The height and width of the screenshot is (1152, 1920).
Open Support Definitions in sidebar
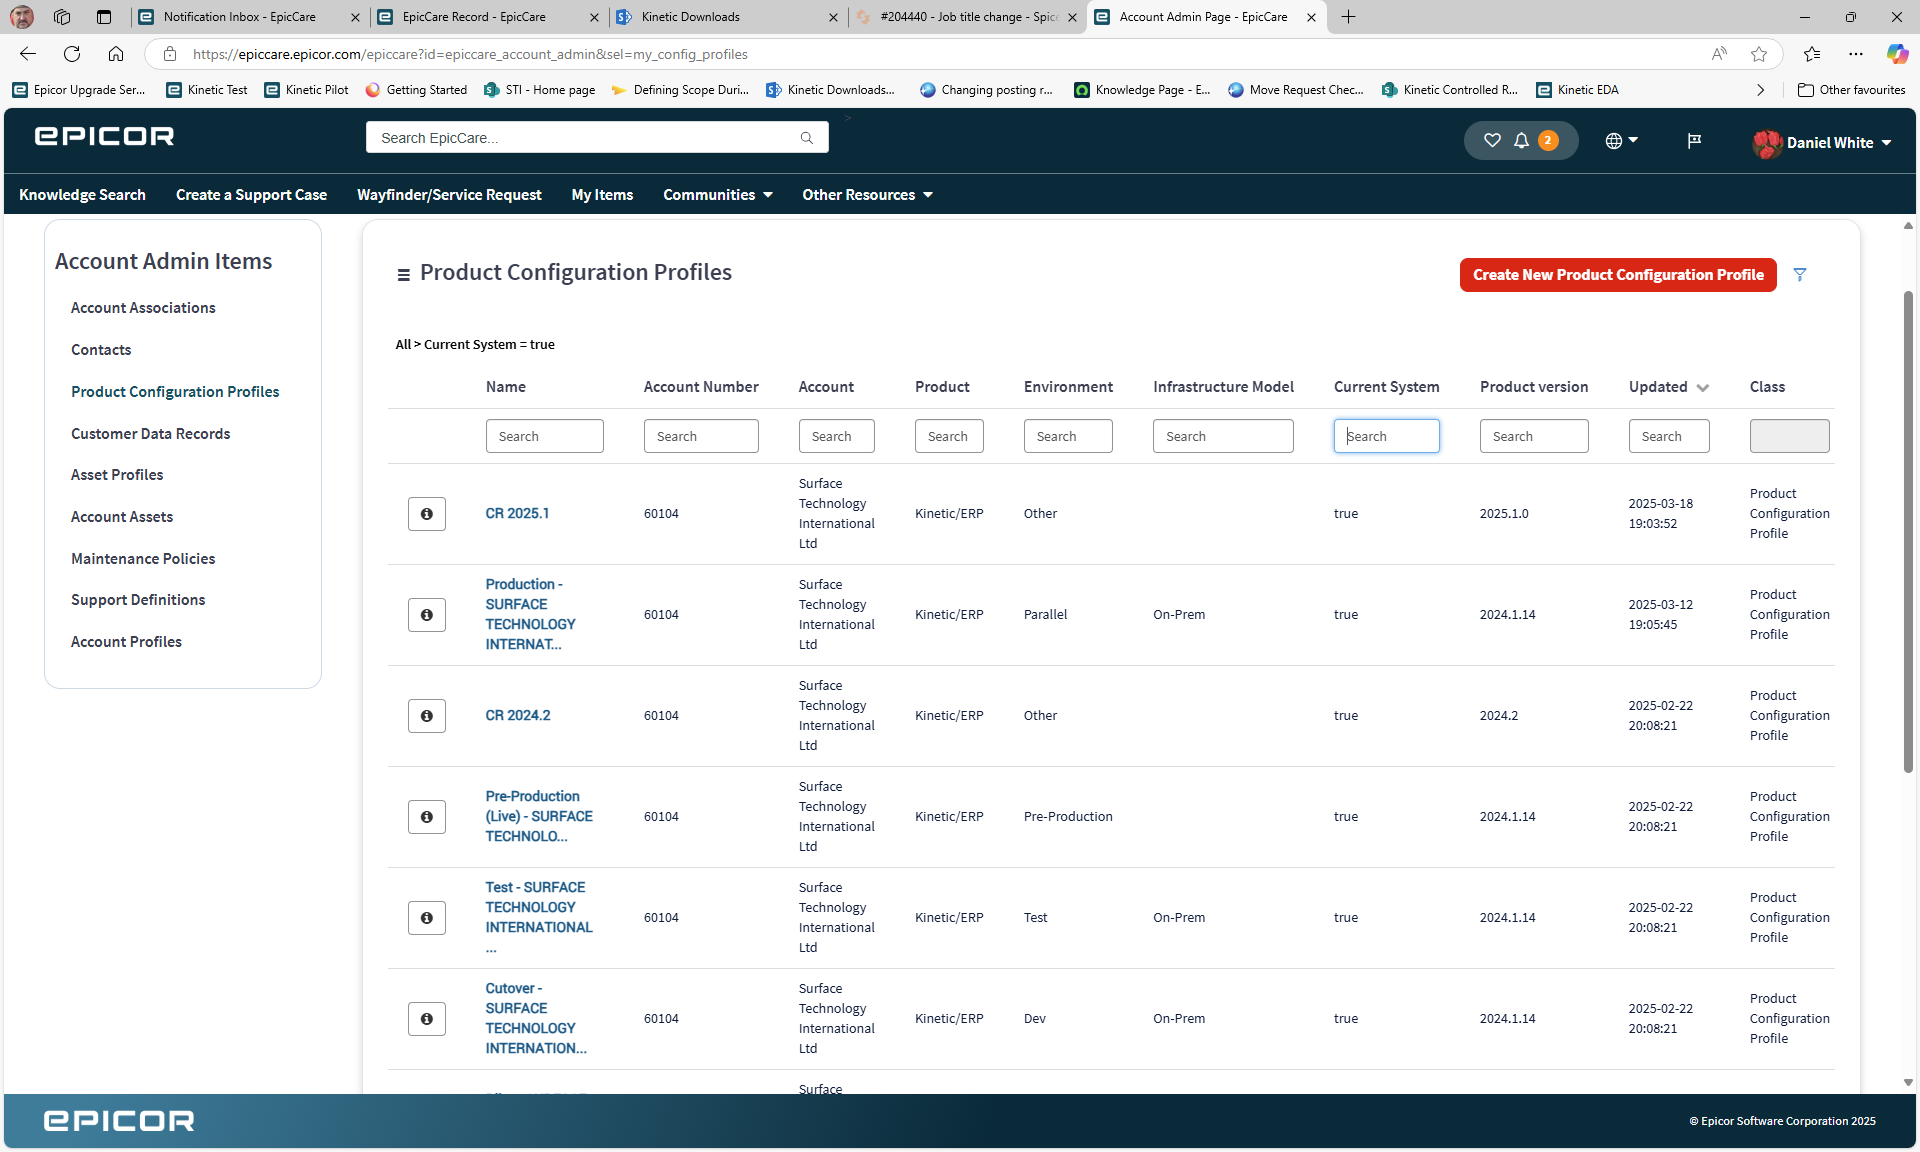pyautogui.click(x=138, y=600)
